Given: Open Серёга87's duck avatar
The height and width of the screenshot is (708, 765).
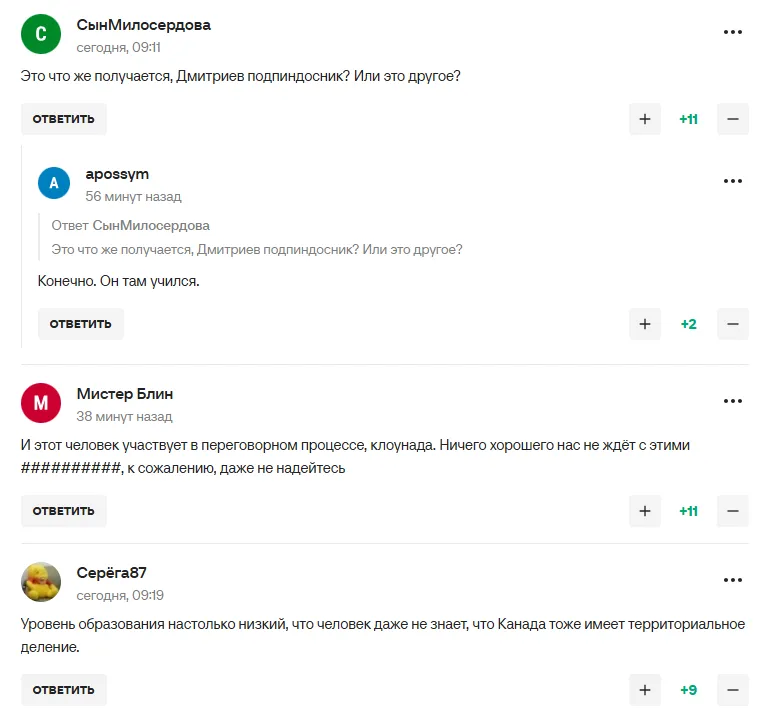Looking at the screenshot, I should click(x=41, y=582).
